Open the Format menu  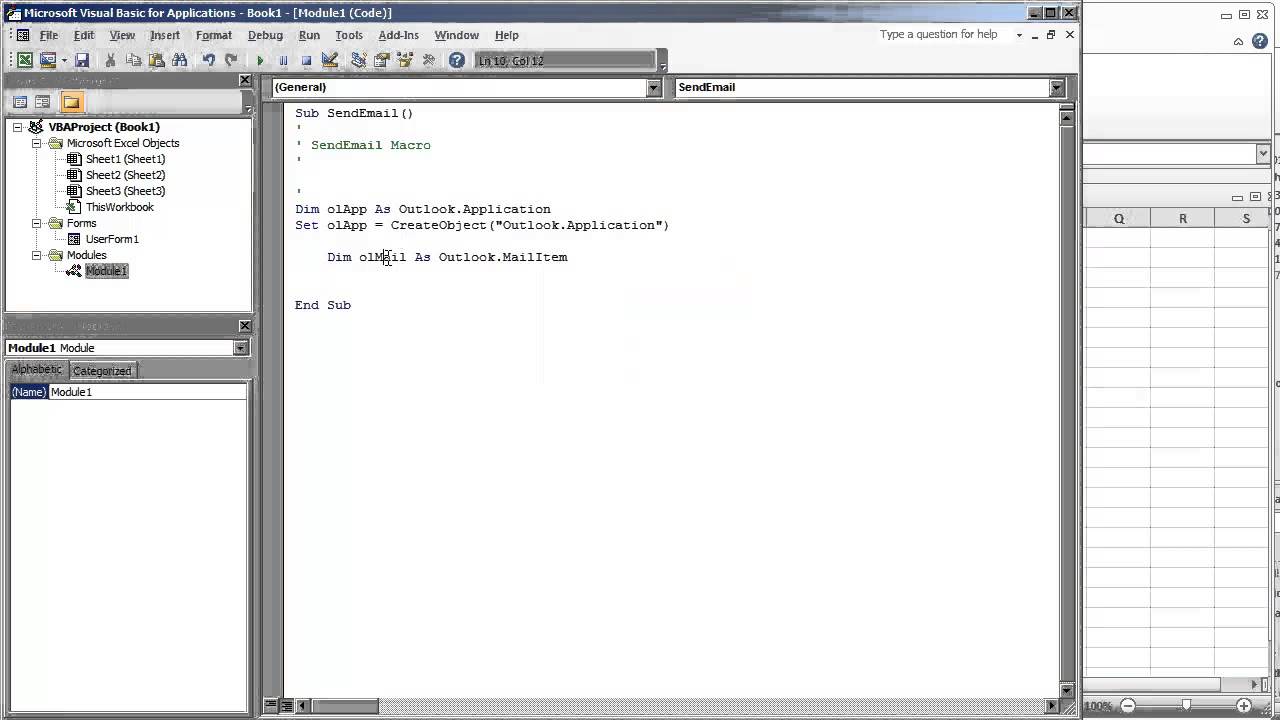[214, 35]
